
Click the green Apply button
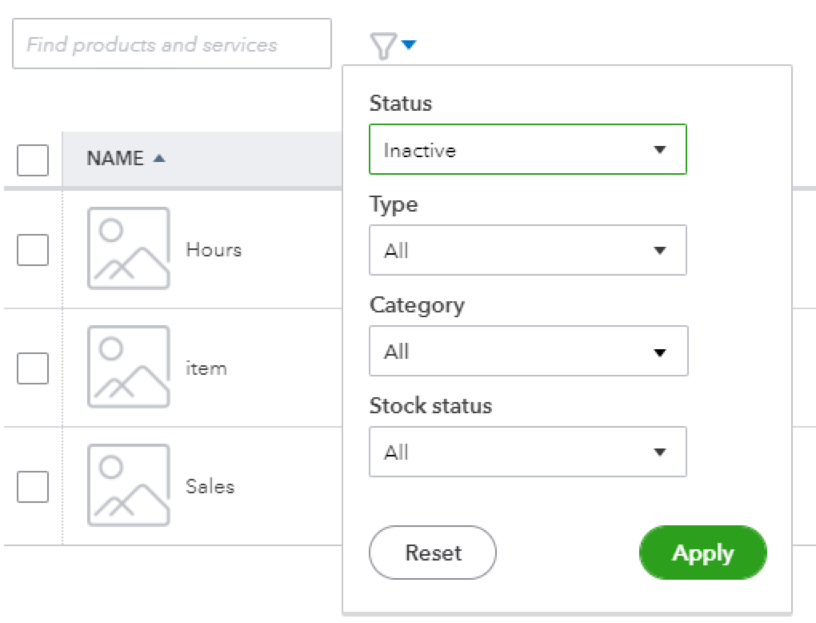pos(702,553)
